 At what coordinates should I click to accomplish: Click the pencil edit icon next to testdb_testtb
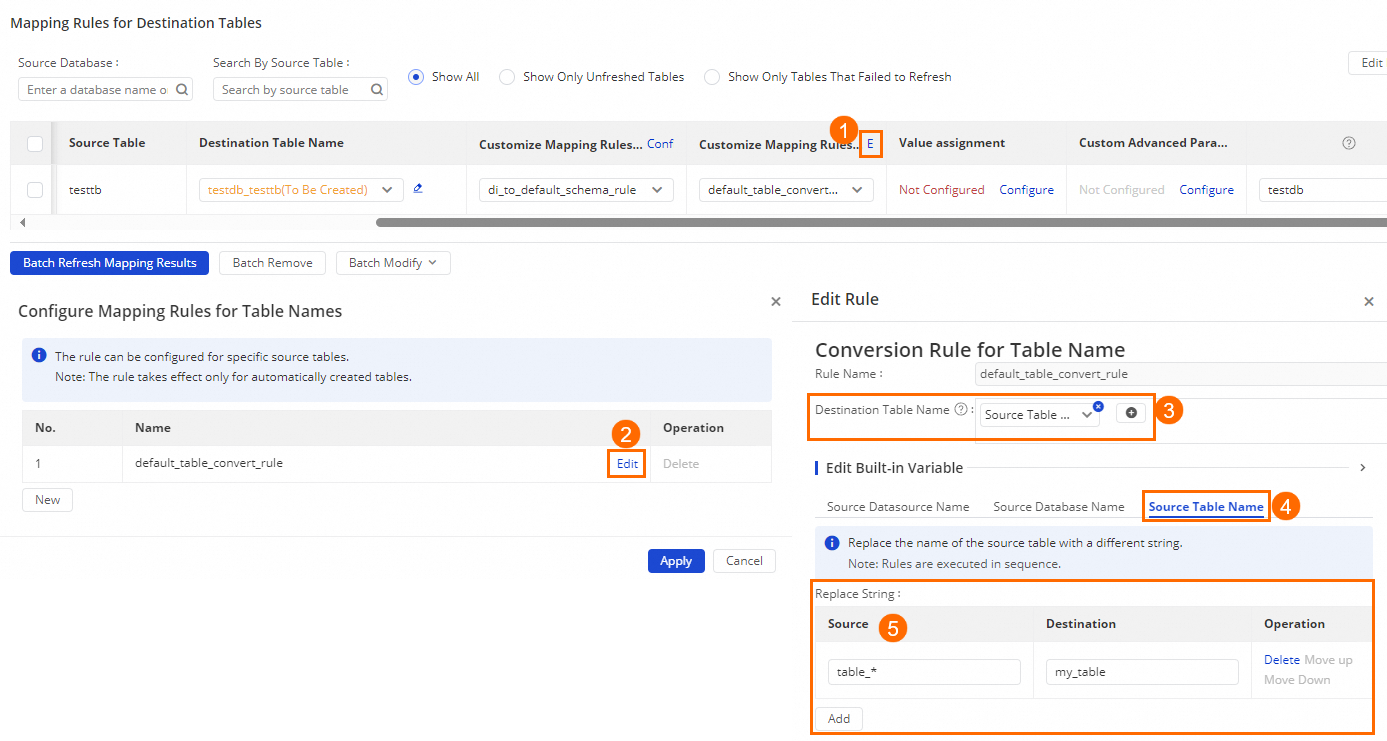coord(418,188)
